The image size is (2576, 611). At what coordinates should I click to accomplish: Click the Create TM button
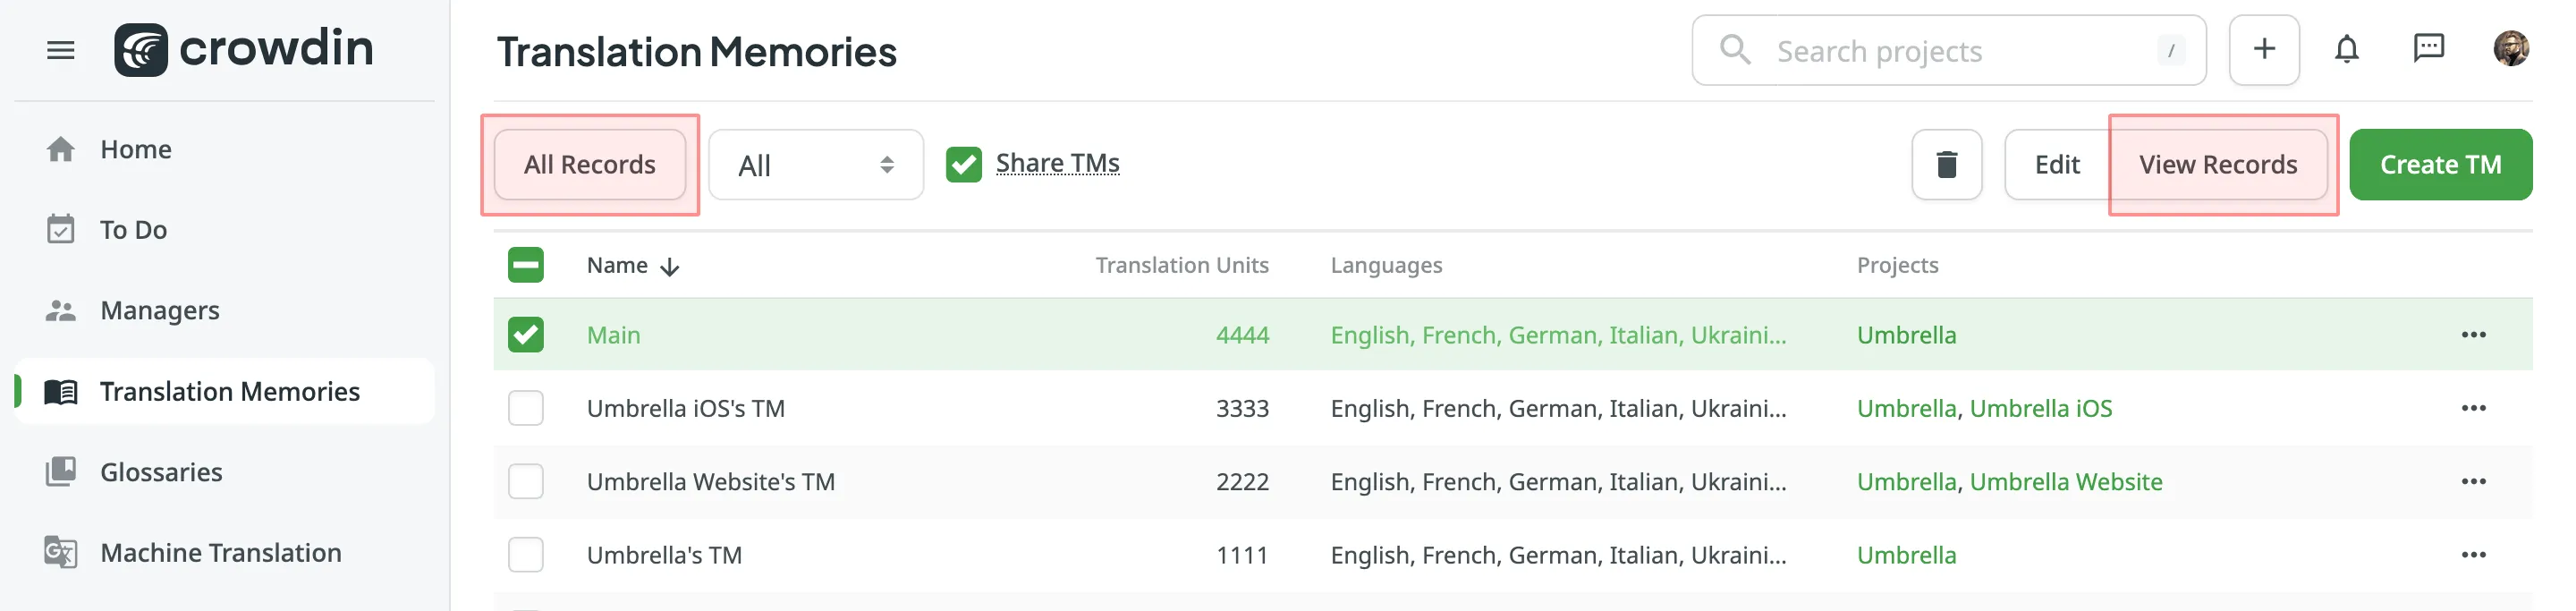click(x=2440, y=164)
